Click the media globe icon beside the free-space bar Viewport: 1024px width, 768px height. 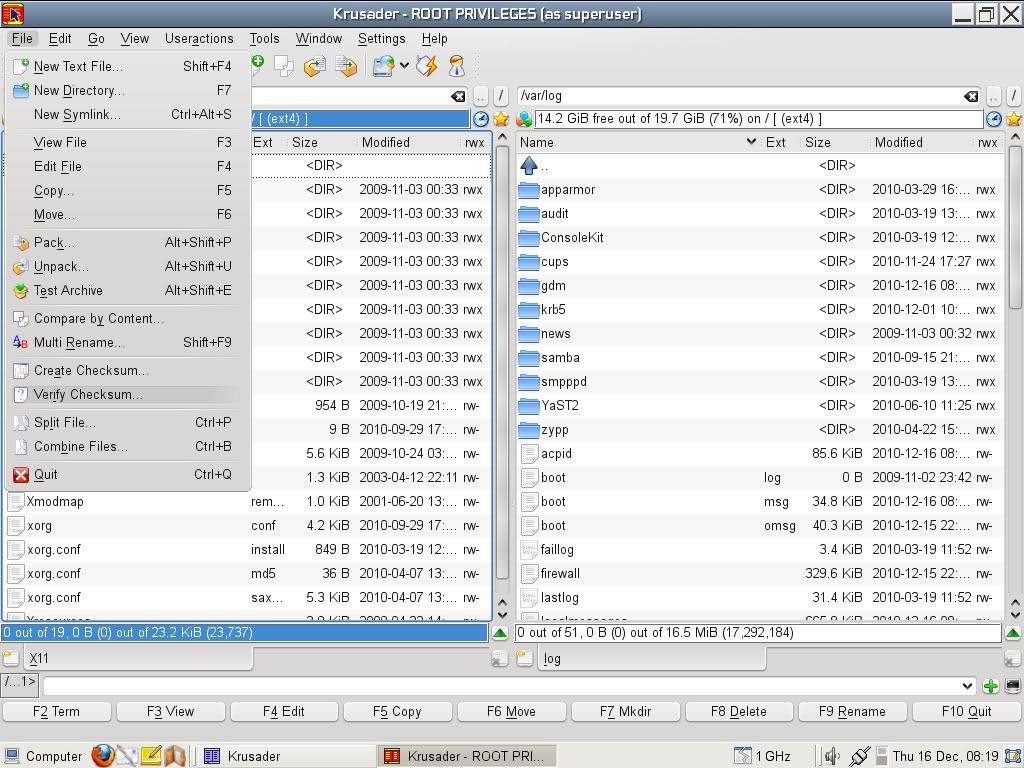point(524,119)
